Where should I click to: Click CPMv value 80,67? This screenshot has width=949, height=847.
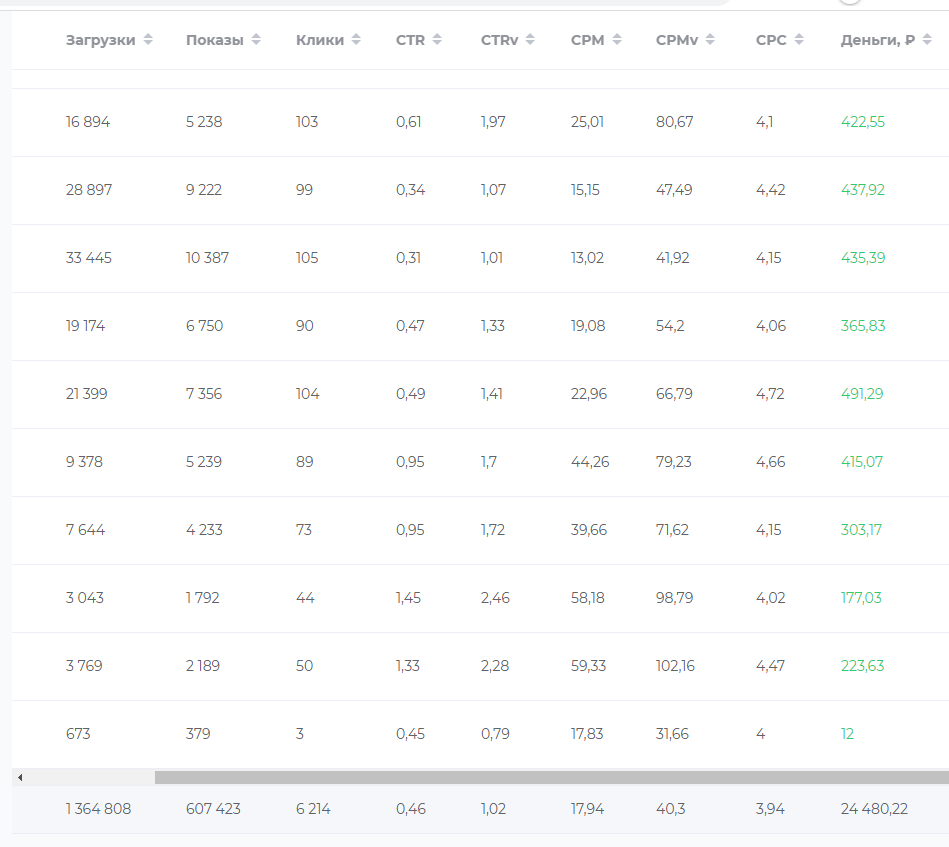[x=675, y=122]
